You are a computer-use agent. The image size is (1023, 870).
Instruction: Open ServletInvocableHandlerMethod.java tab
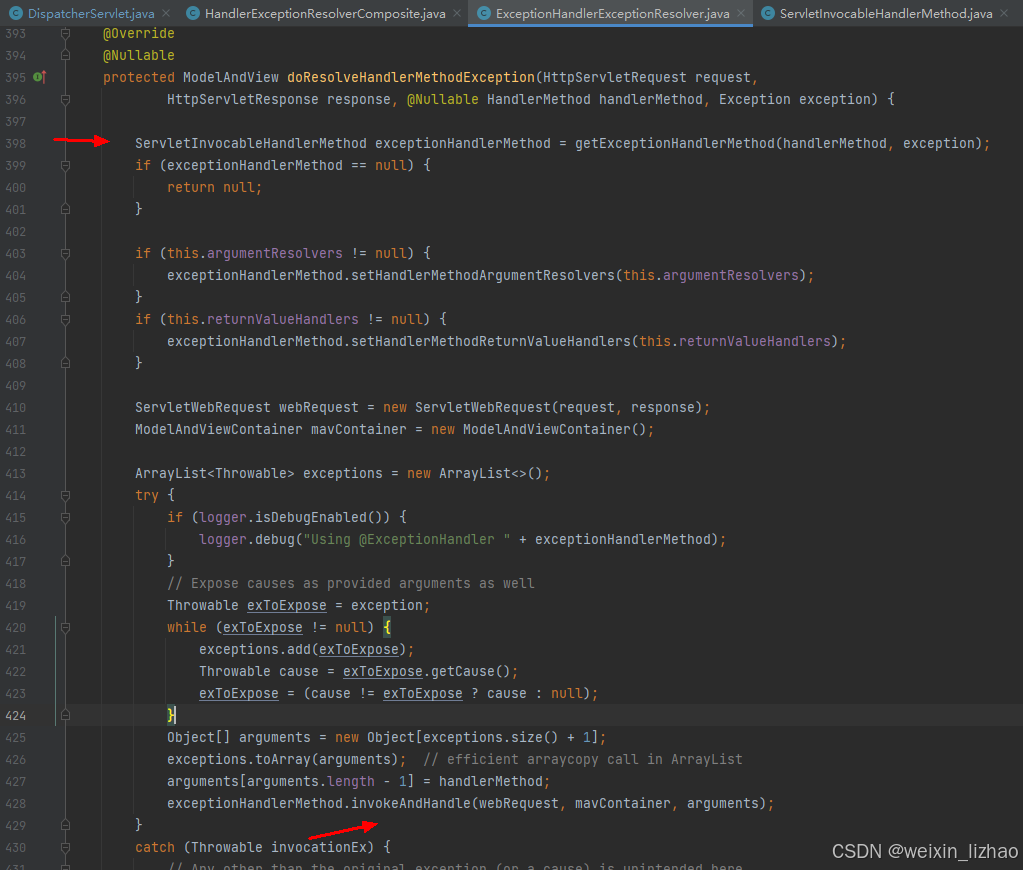pyautogui.click(x=886, y=13)
